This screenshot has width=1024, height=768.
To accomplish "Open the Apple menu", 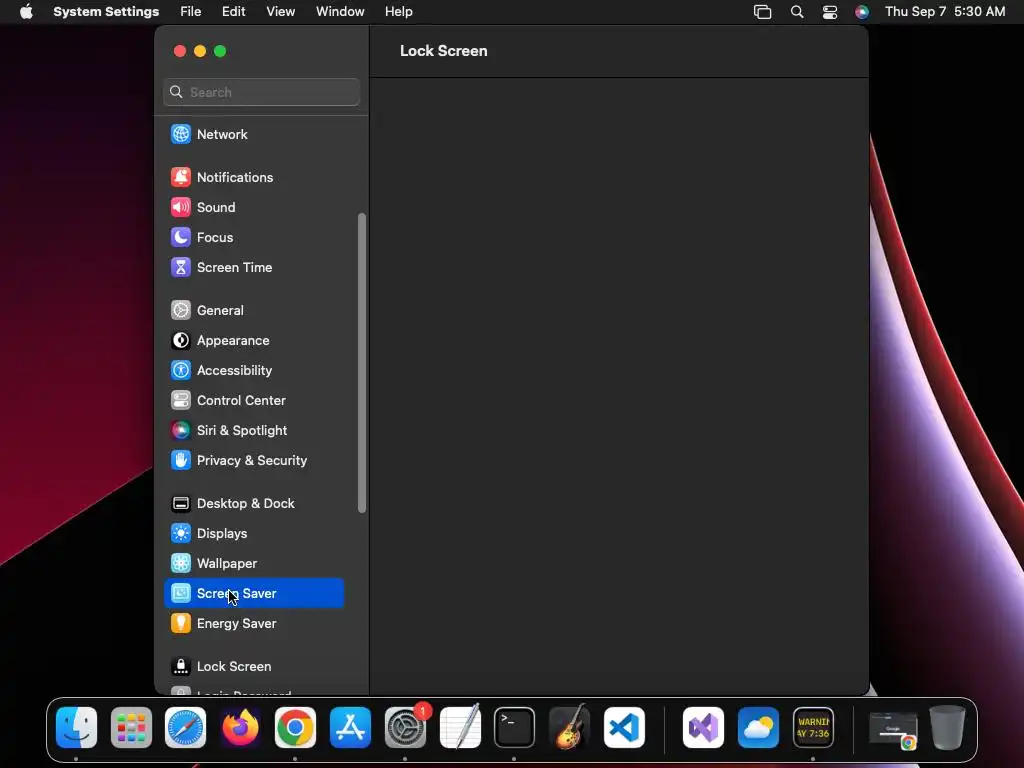I will (x=26, y=12).
